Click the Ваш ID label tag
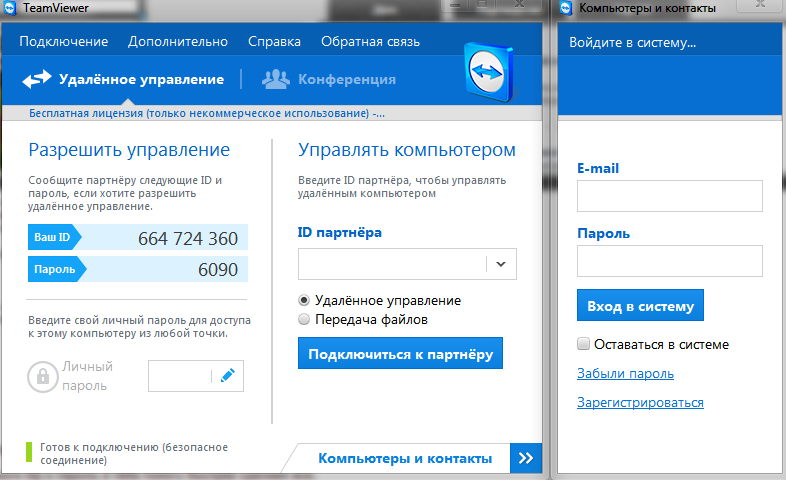 click(54, 237)
